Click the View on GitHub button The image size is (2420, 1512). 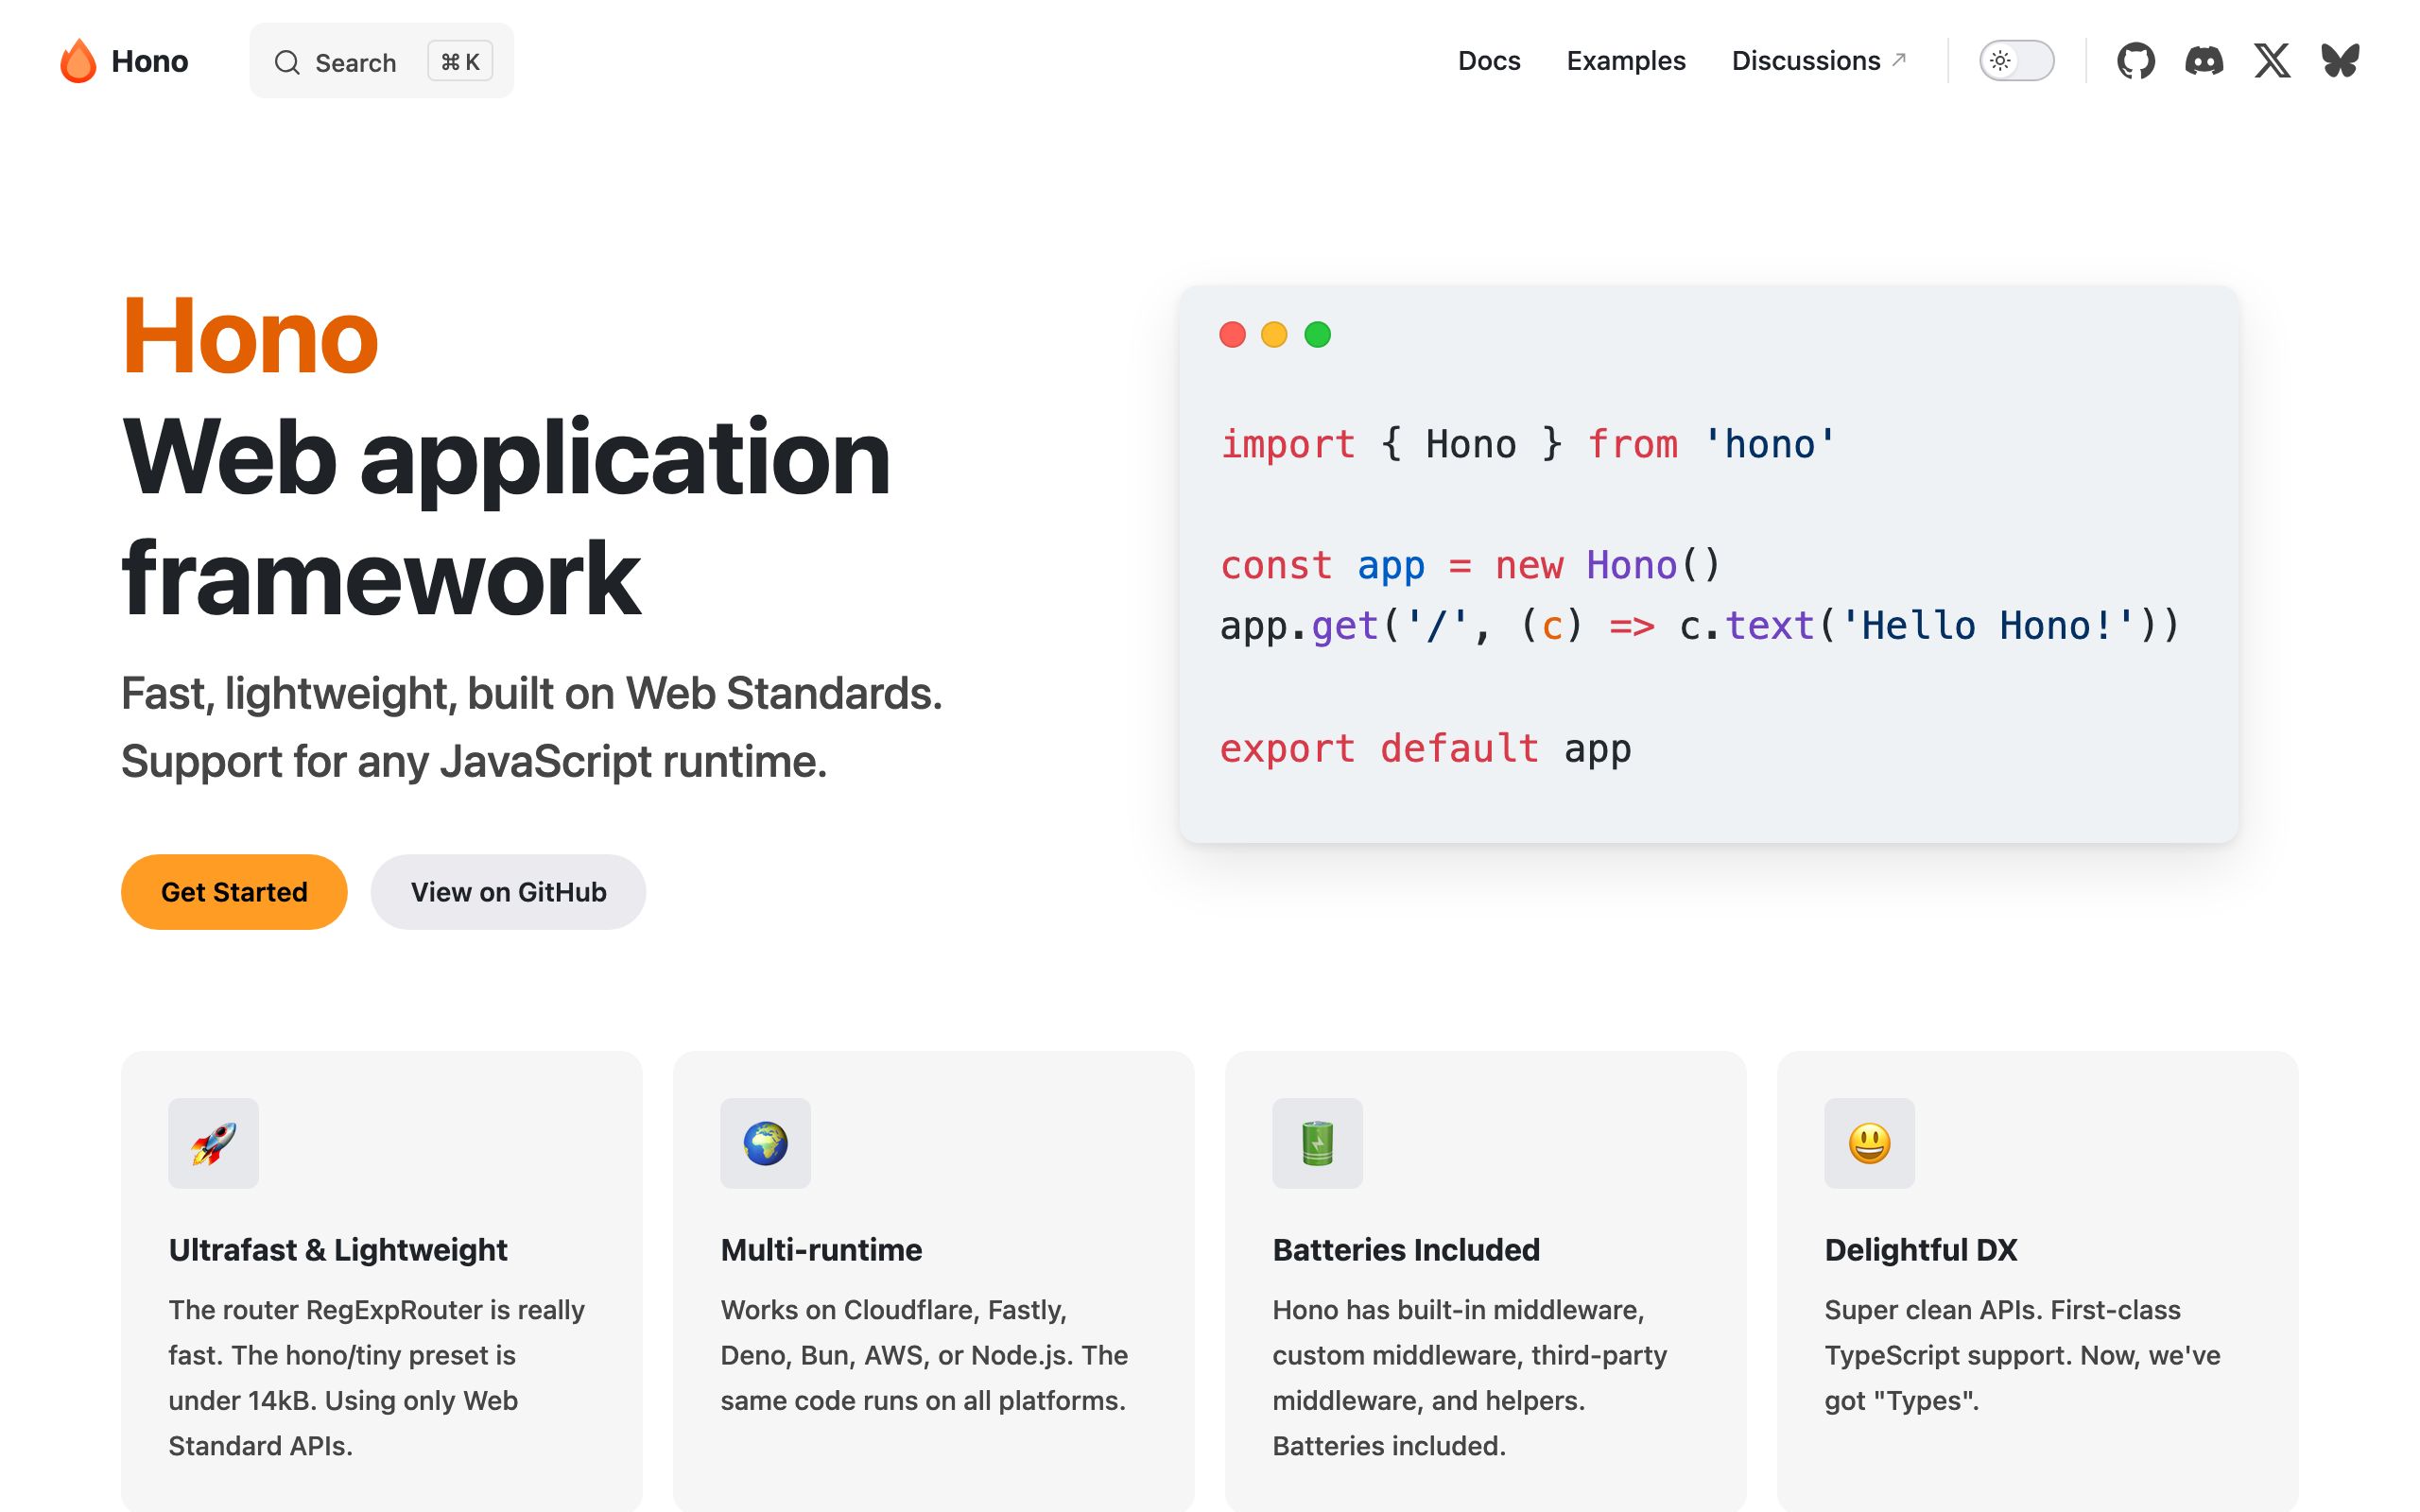[x=508, y=892]
